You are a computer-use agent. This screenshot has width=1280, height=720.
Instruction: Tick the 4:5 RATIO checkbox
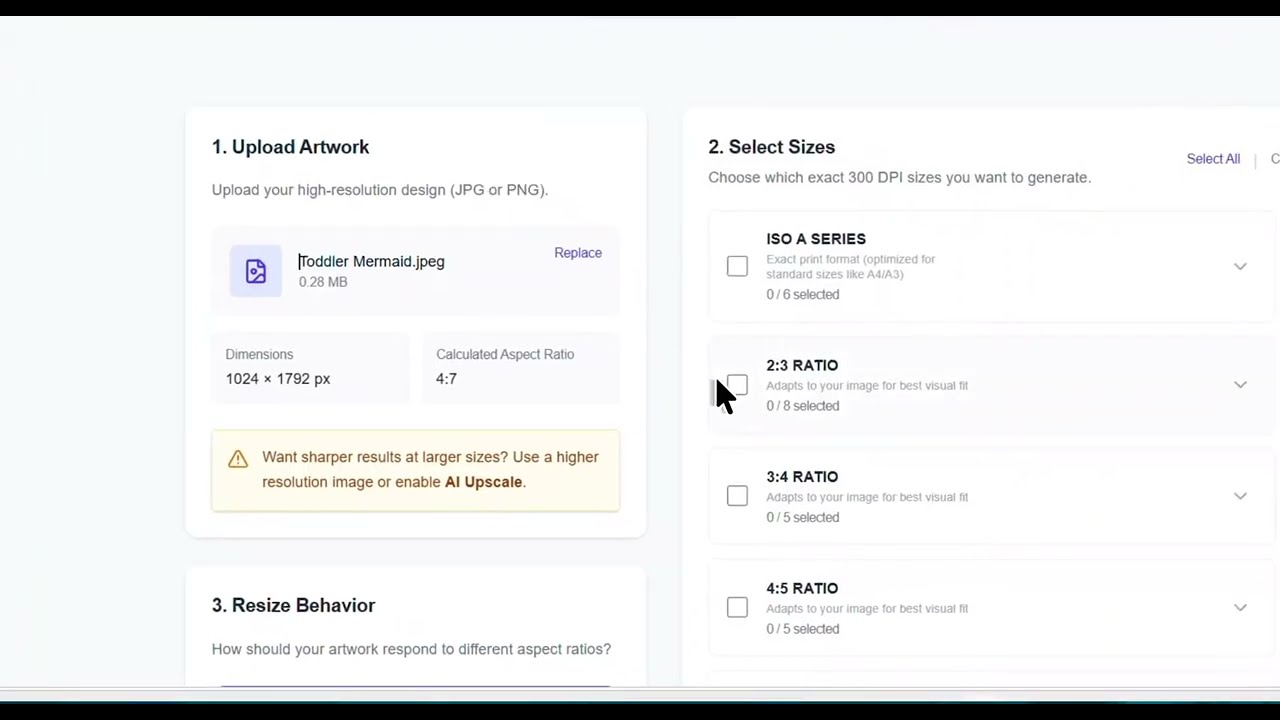[x=737, y=608]
